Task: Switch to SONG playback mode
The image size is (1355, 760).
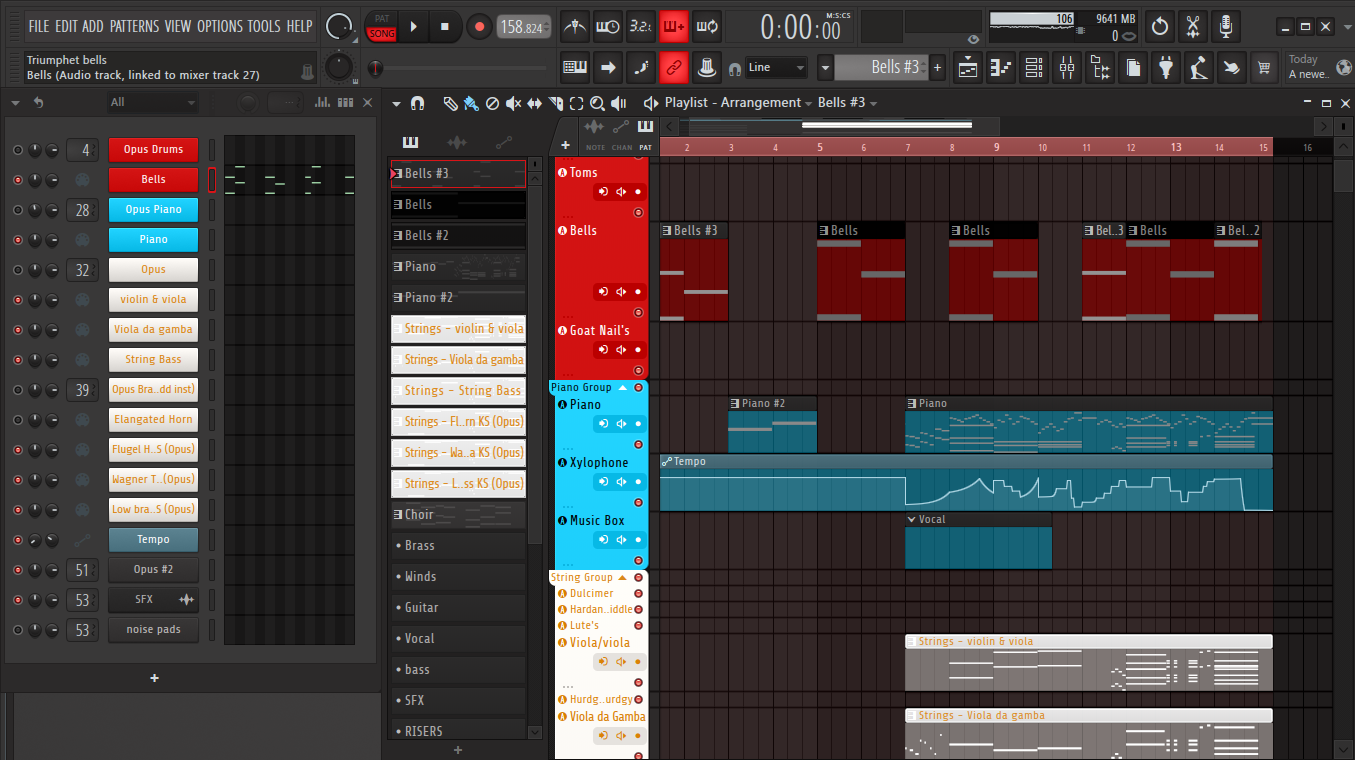Action: click(x=381, y=34)
